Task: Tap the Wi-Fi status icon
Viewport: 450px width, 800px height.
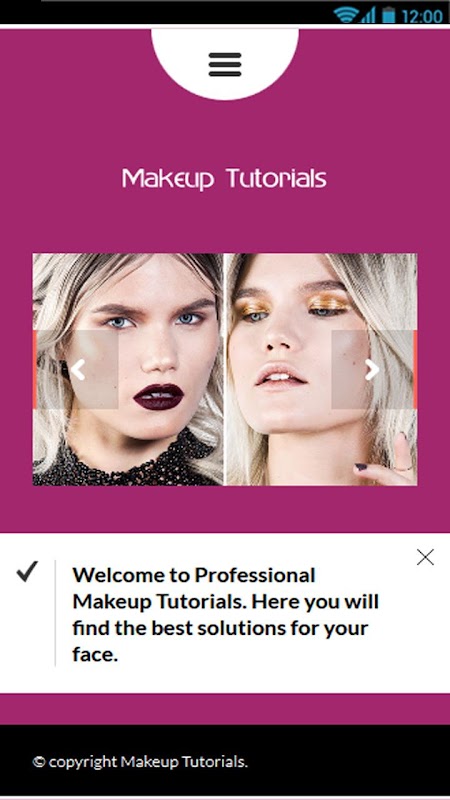Action: pyautogui.click(x=345, y=15)
